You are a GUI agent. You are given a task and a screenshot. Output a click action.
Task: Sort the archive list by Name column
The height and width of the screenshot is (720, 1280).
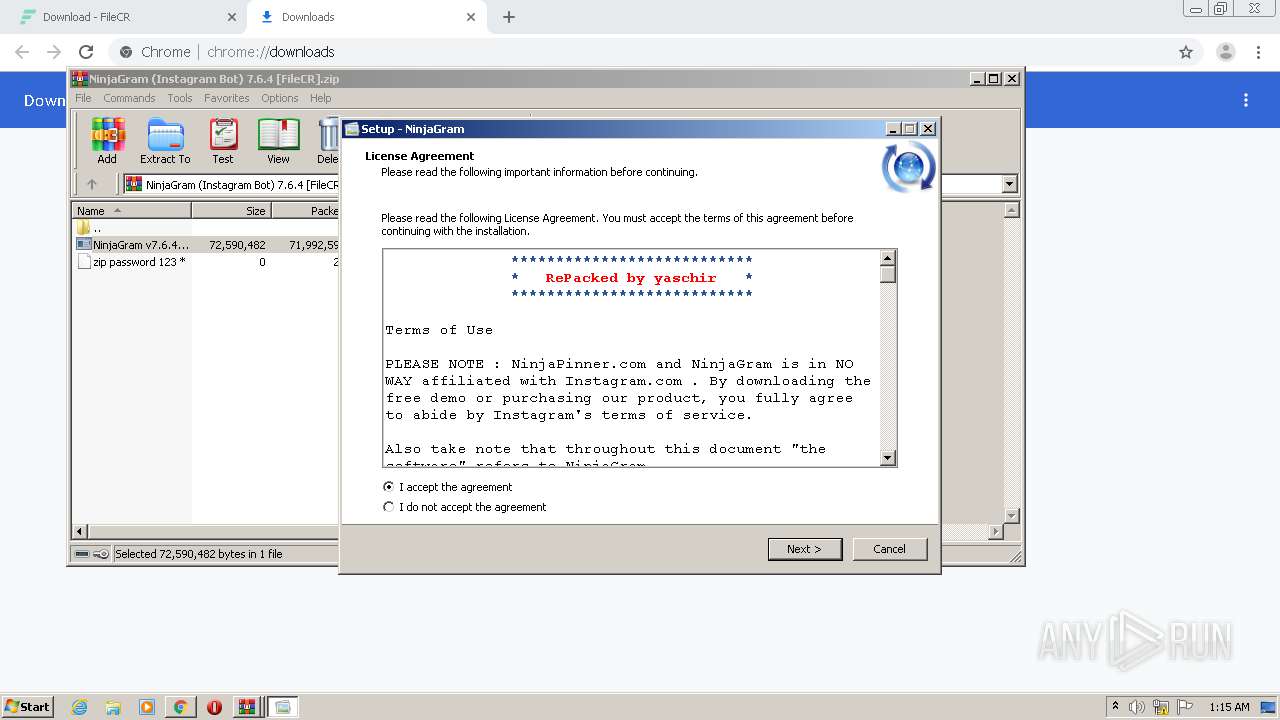click(x=131, y=210)
